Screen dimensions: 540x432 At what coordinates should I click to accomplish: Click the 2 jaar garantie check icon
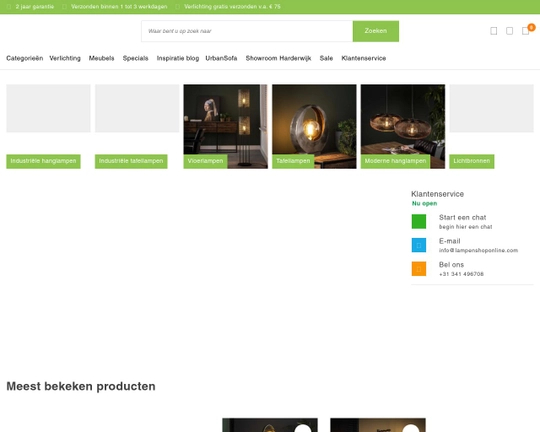pos(9,7)
